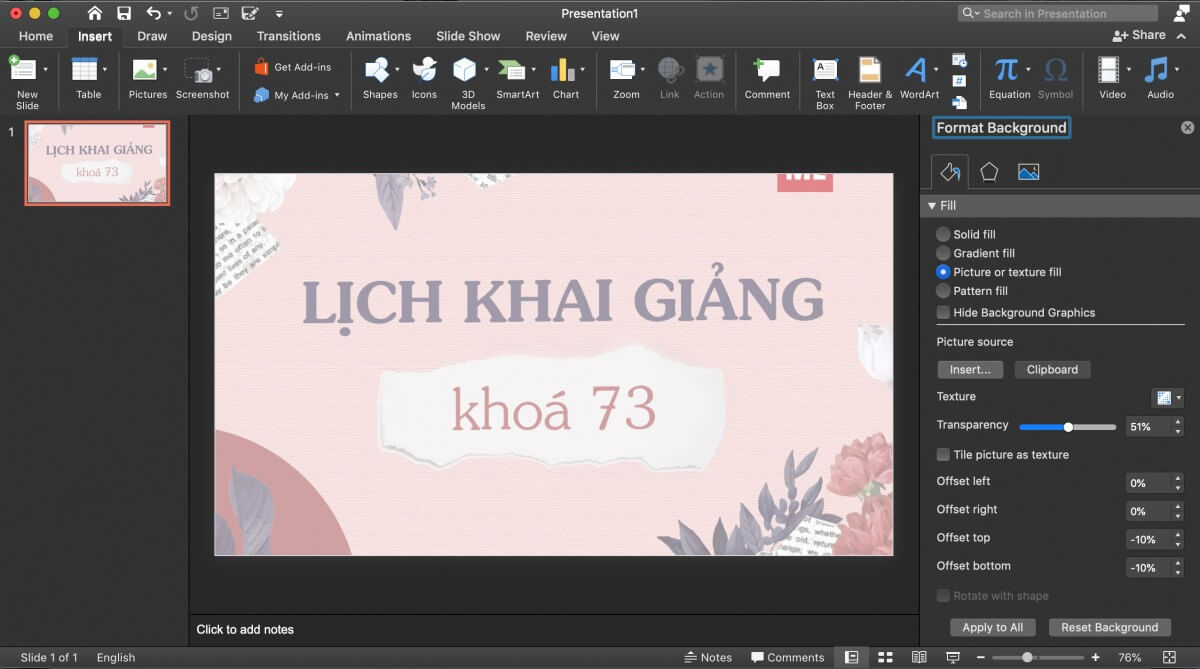Choose Pattern fill option

[x=943, y=291]
